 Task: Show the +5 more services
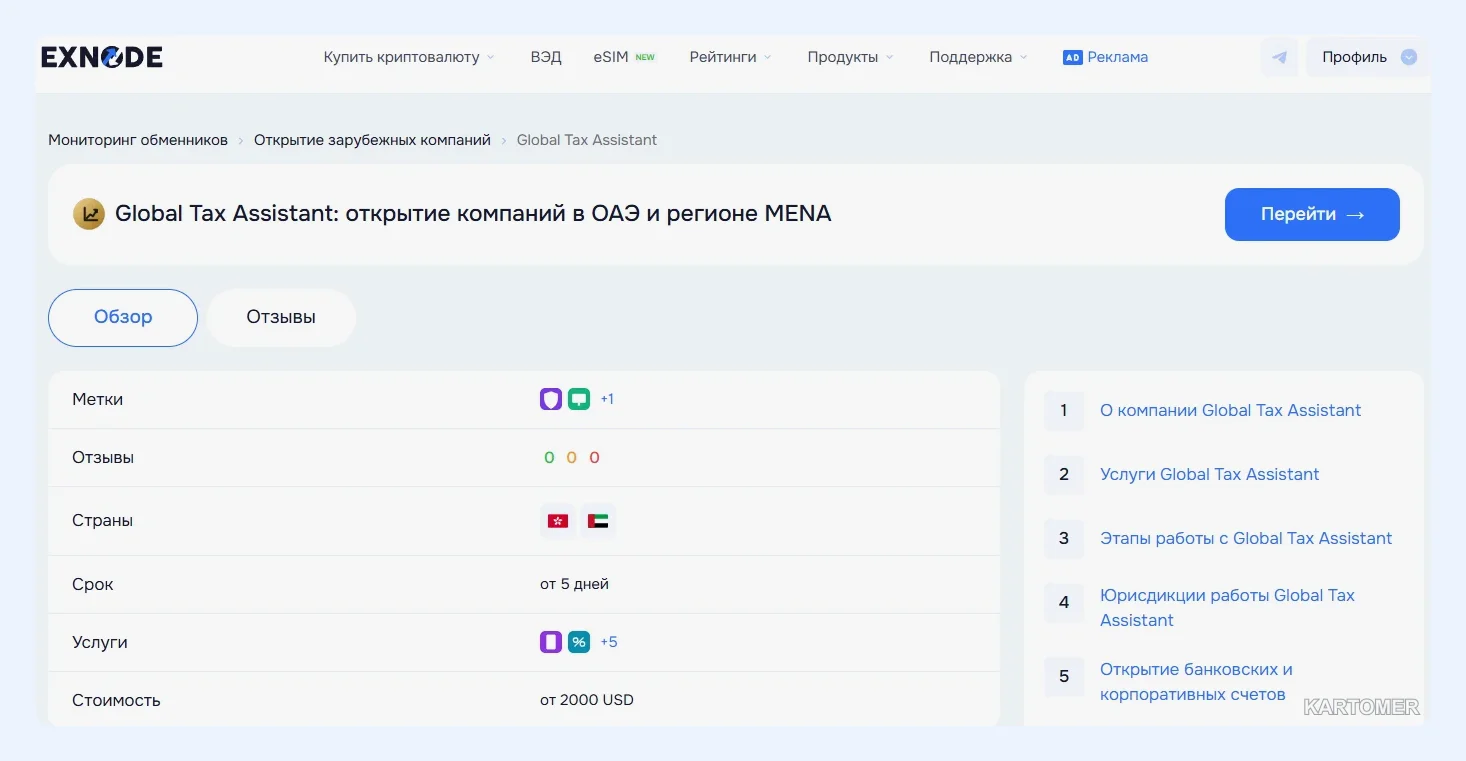point(609,642)
